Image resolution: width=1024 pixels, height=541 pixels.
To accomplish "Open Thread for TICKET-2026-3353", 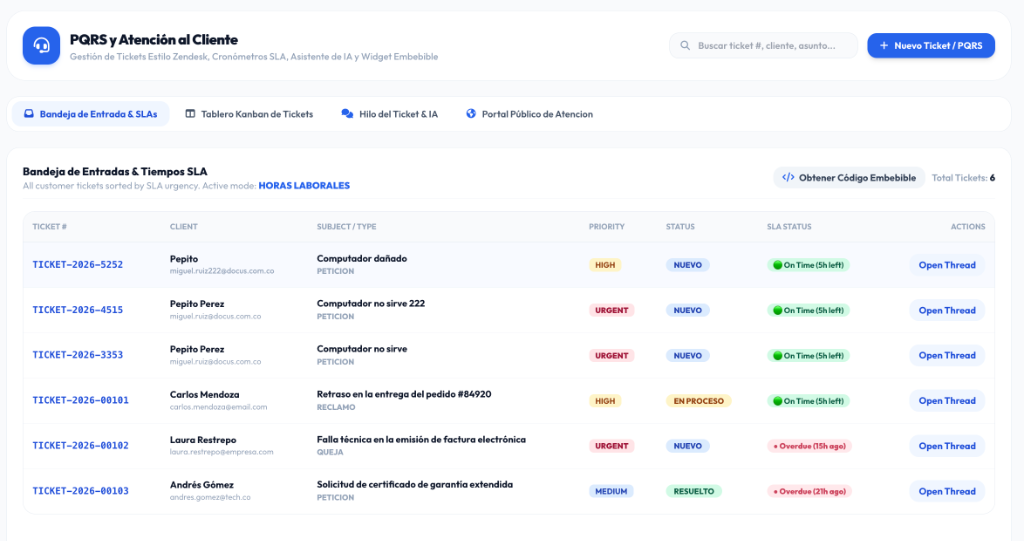I will [947, 355].
